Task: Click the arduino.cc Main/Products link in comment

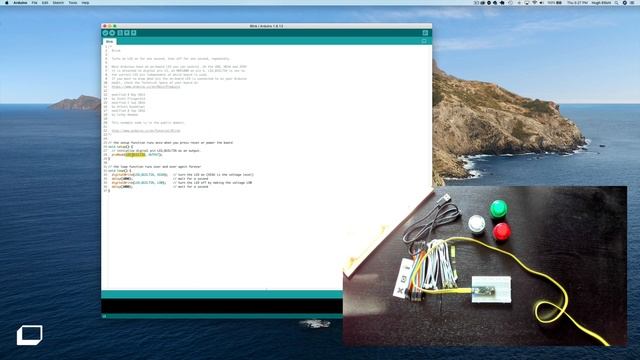Action: click(146, 87)
